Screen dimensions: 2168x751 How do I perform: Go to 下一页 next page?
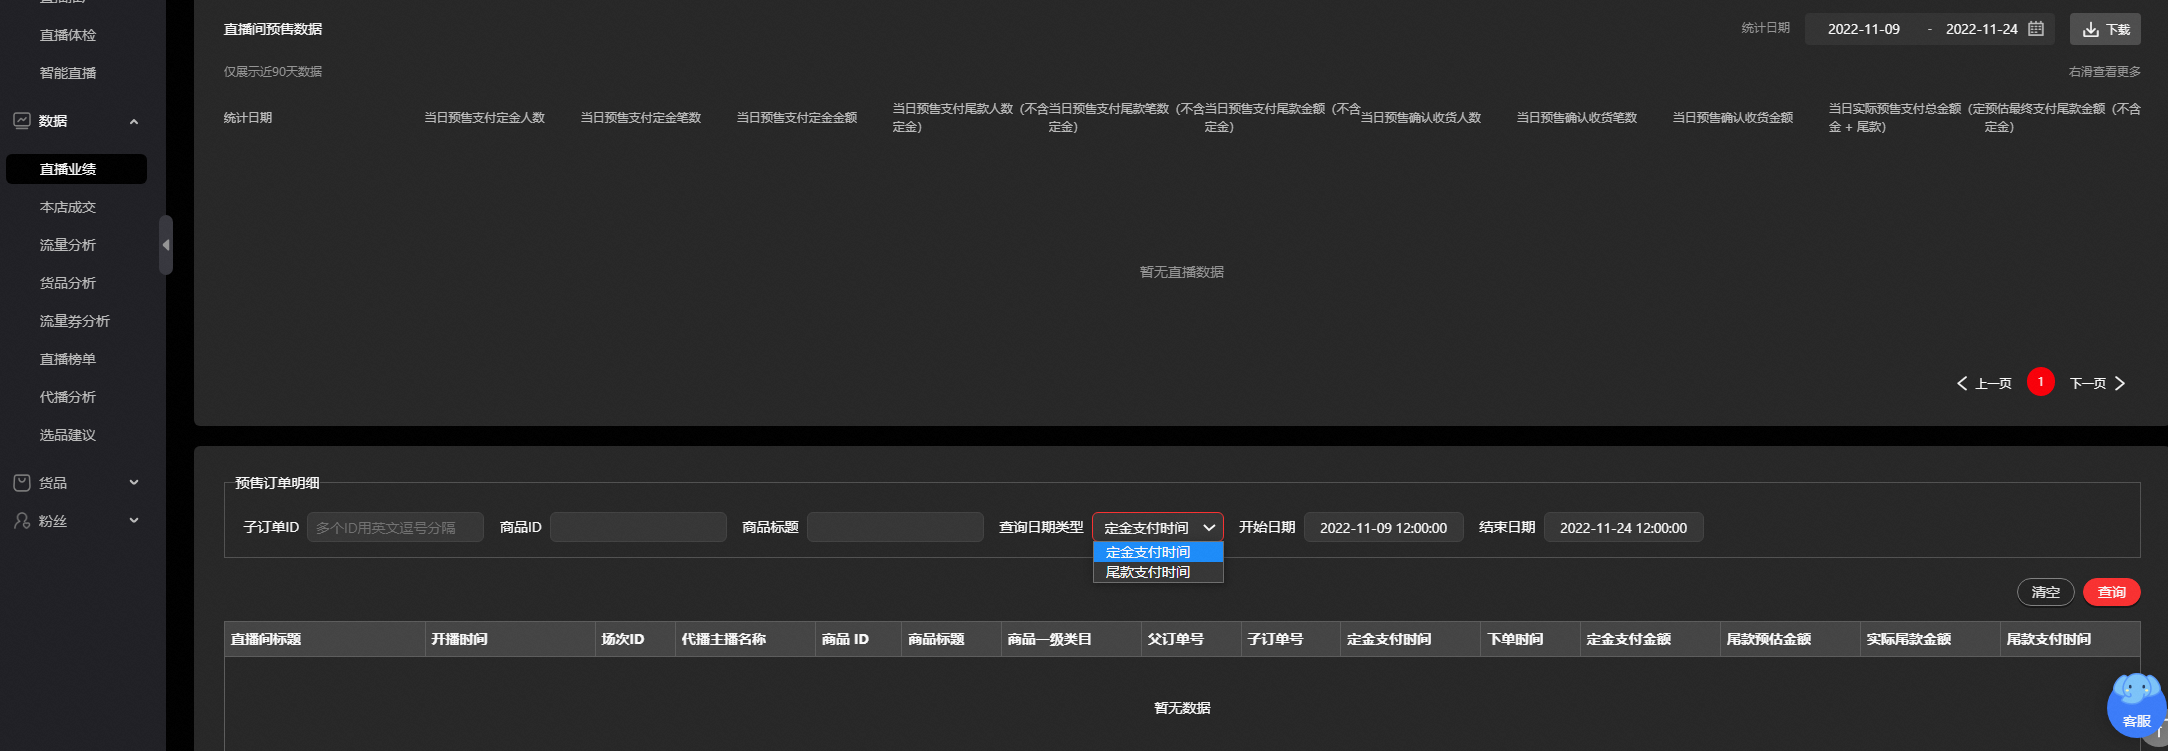click(2097, 383)
